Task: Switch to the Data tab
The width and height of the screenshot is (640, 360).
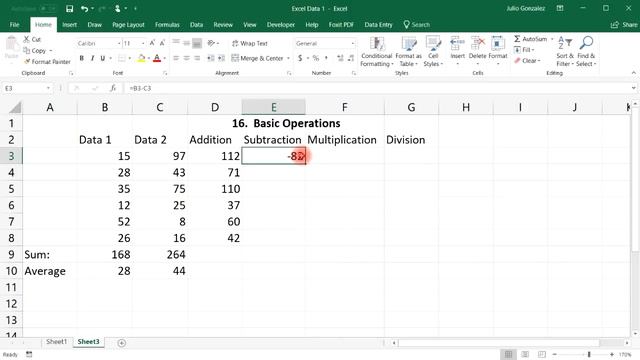Action: pos(196,25)
